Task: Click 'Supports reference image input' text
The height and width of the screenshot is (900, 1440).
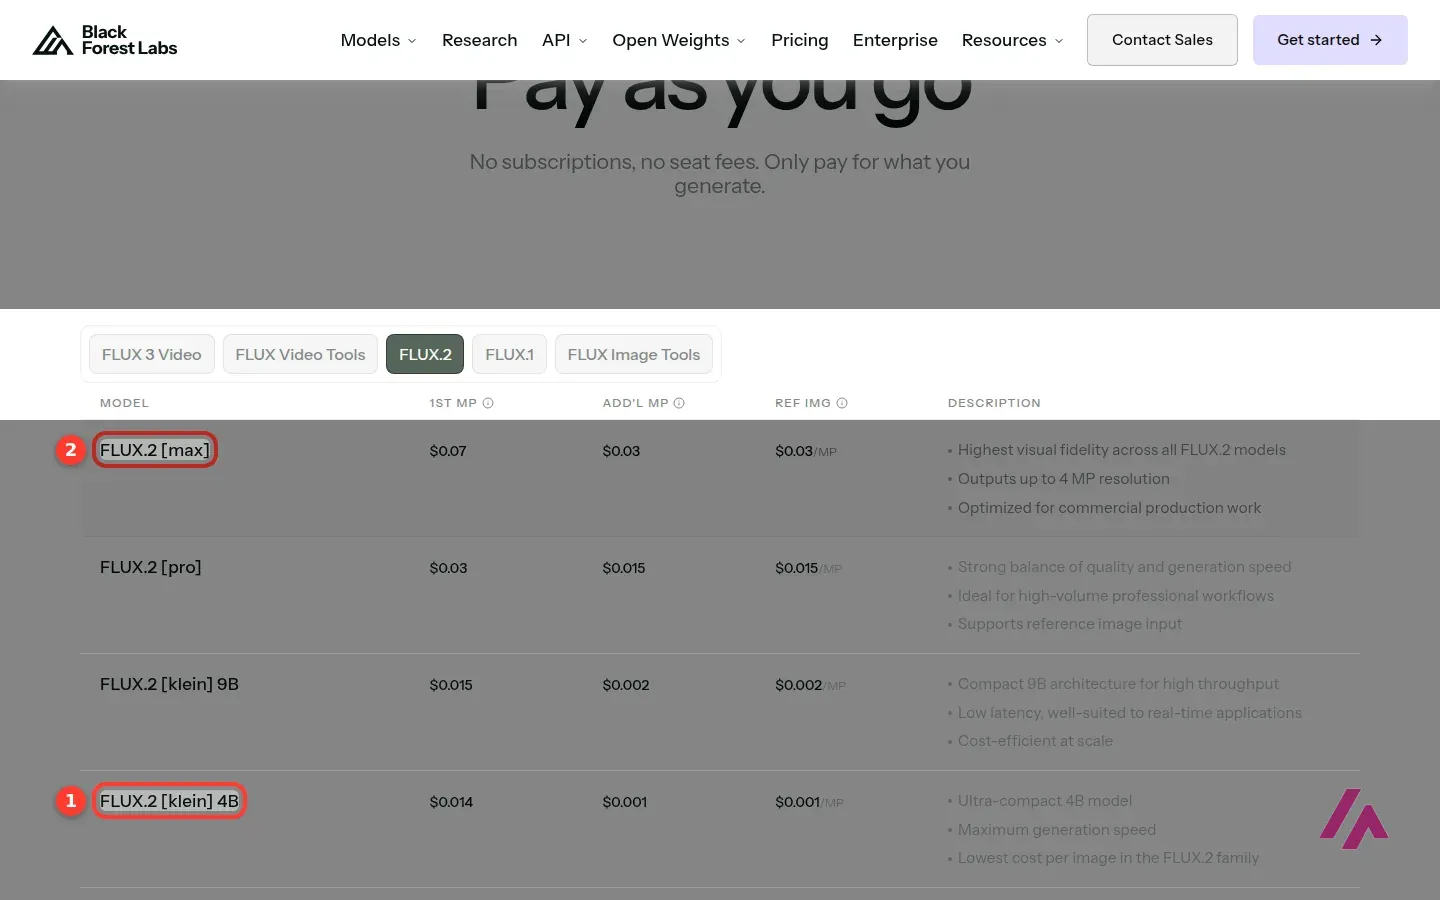Action: (x=1069, y=624)
